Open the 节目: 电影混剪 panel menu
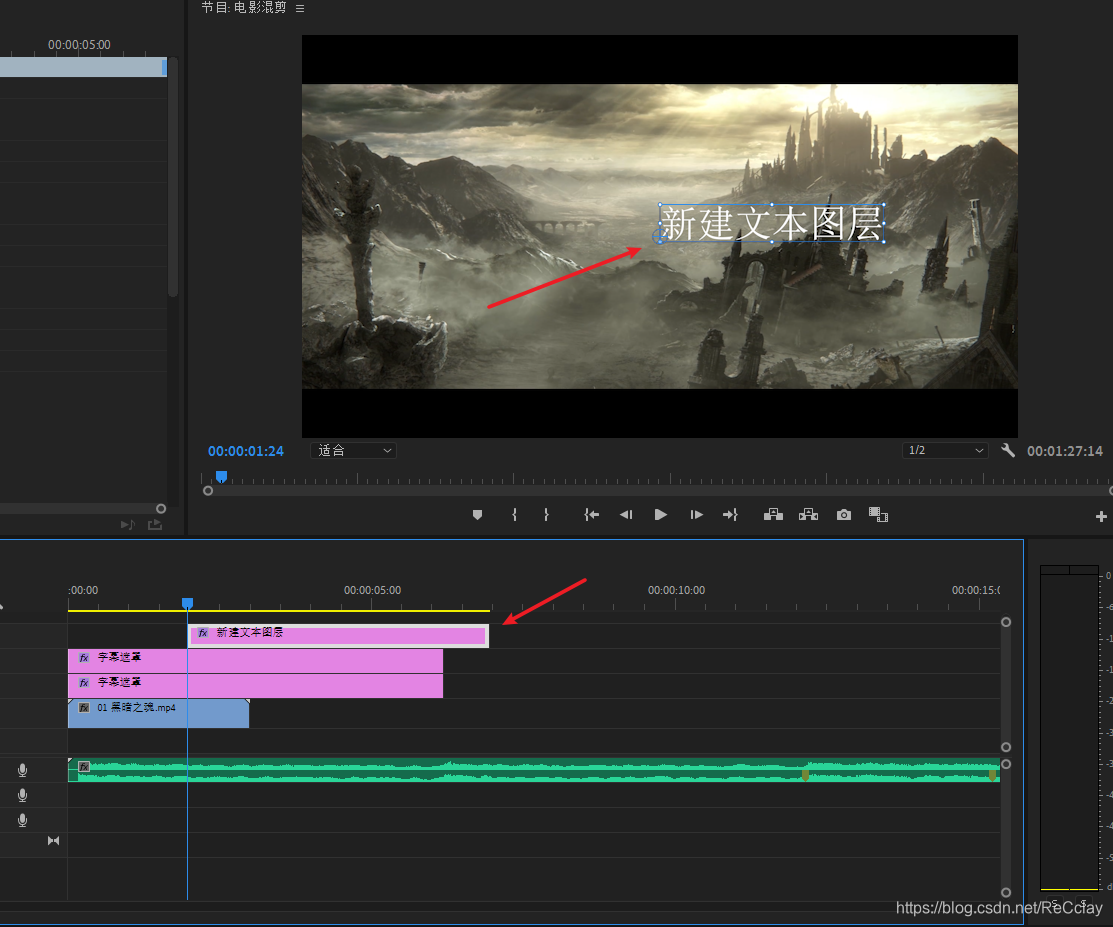The height and width of the screenshot is (927, 1113). [300, 9]
